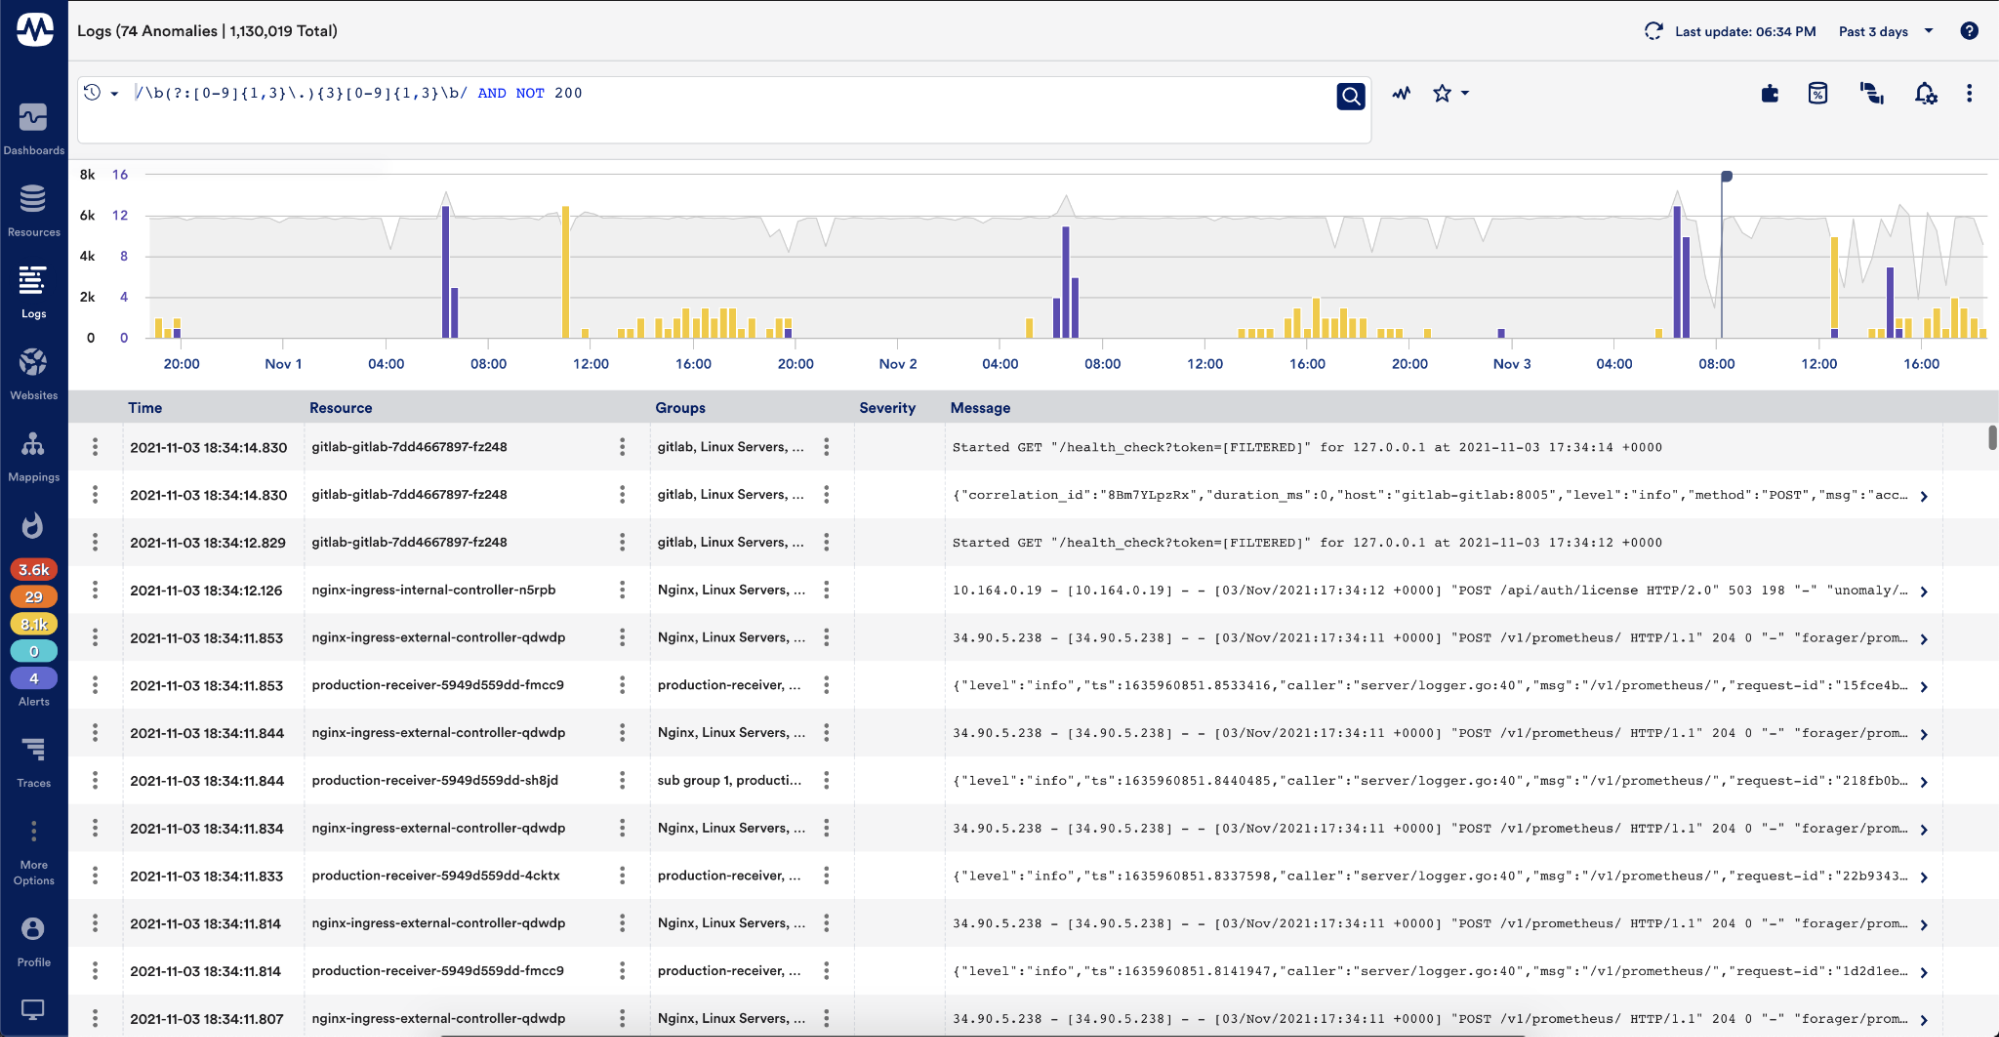Open the Dashboards sidebar section
Image resolution: width=1999 pixels, height=1037 pixels.
33,129
